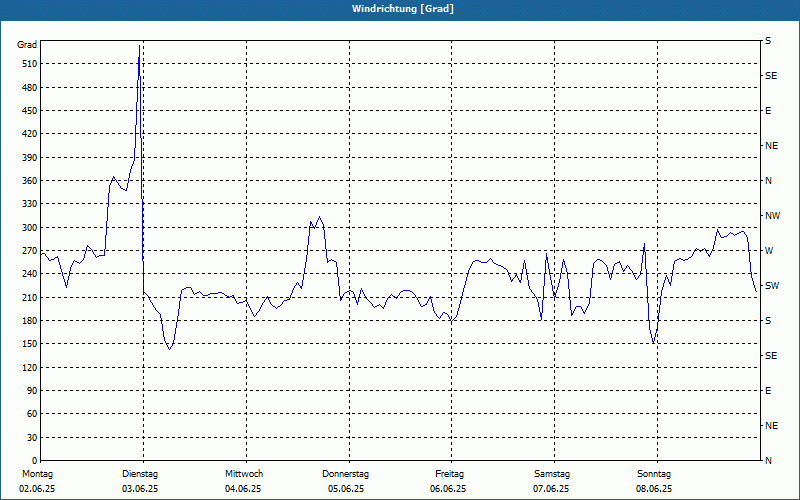800x500 pixels.
Task: Select the date 02.06.25
Action: 37,489
